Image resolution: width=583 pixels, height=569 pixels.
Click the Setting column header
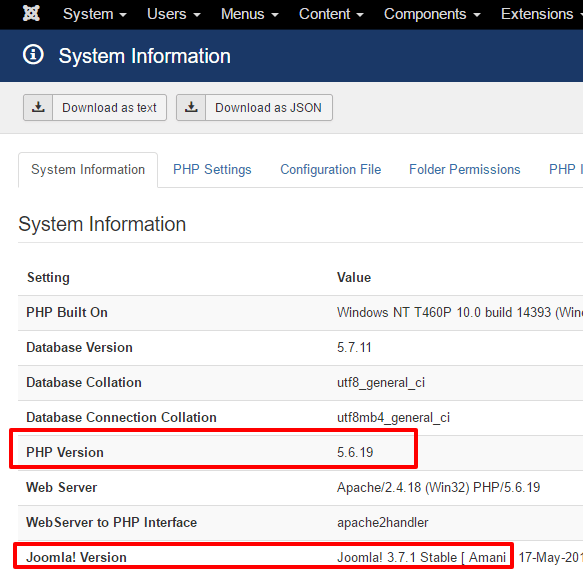coord(48,277)
